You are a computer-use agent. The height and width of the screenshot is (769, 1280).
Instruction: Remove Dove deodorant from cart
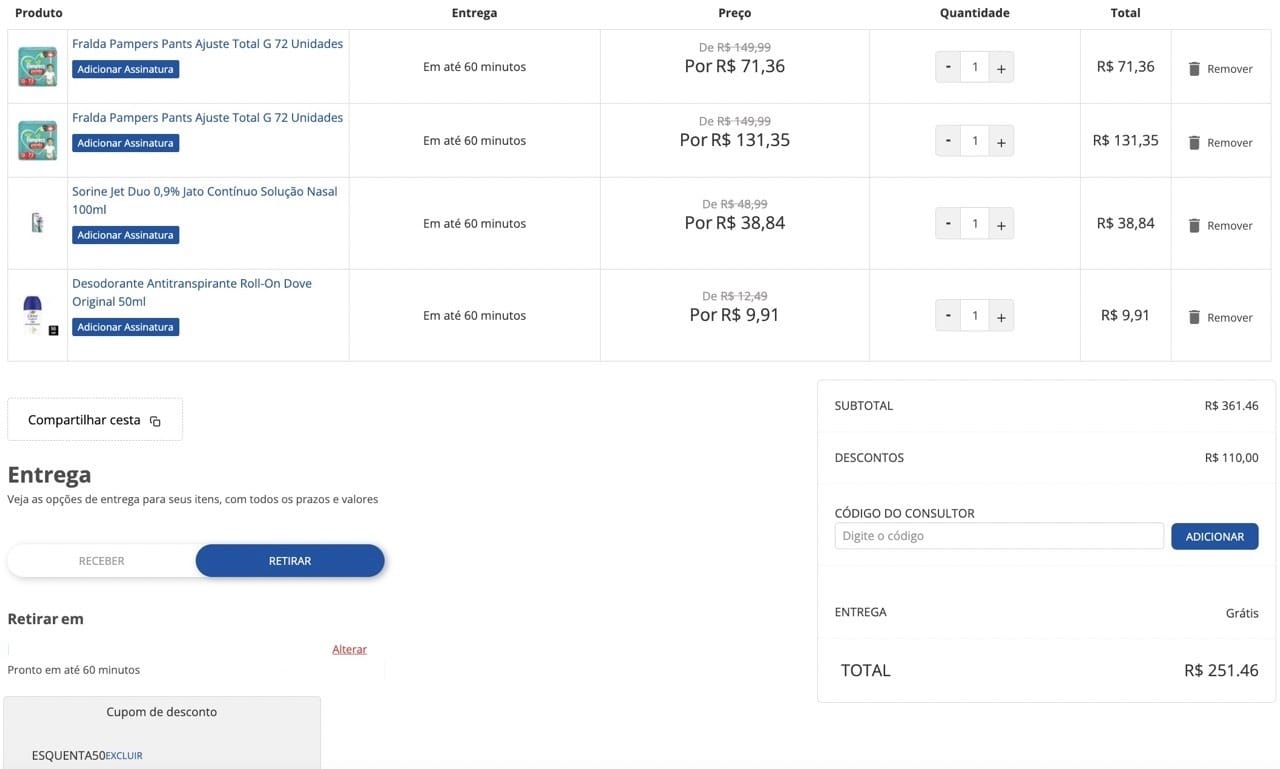[x=1219, y=317]
